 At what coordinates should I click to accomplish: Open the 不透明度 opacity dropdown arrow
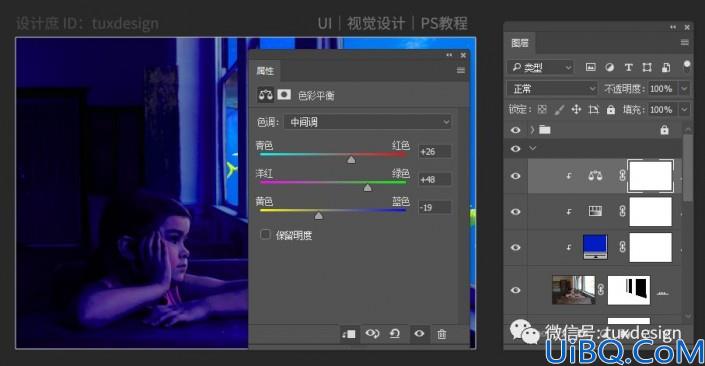684,89
